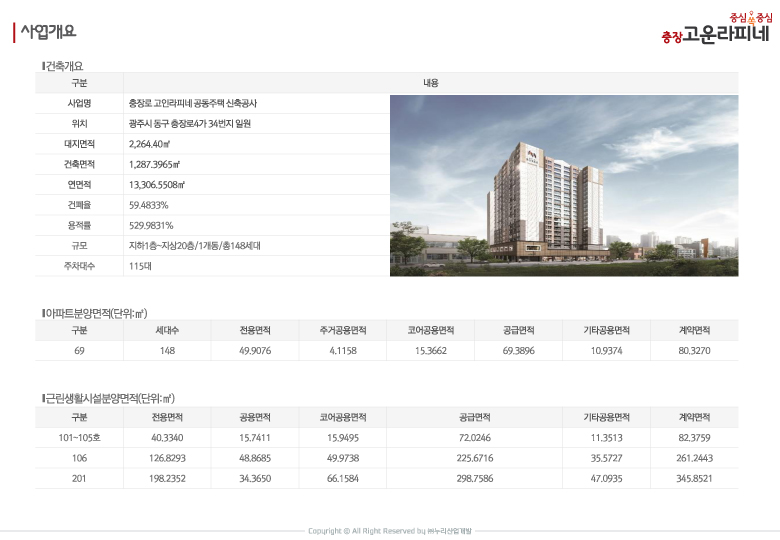Click the building rendering image
The image size is (780, 540).
[x=564, y=185]
